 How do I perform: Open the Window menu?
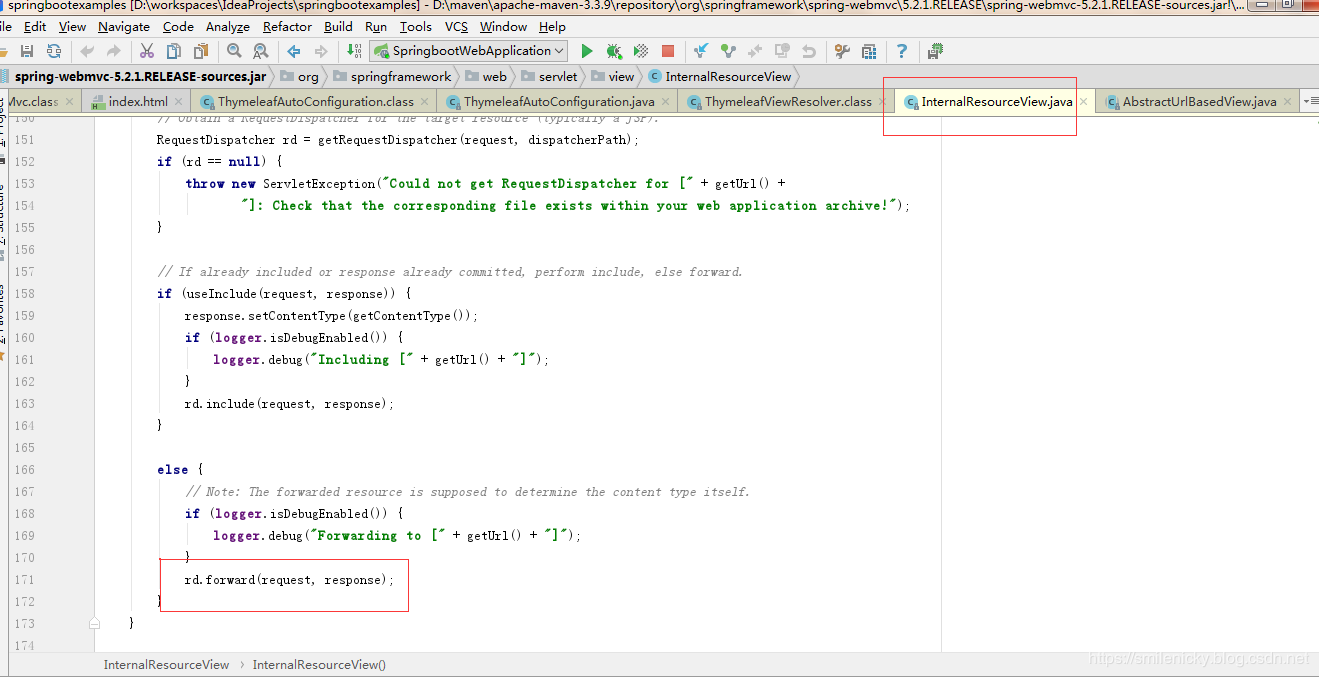click(x=503, y=27)
